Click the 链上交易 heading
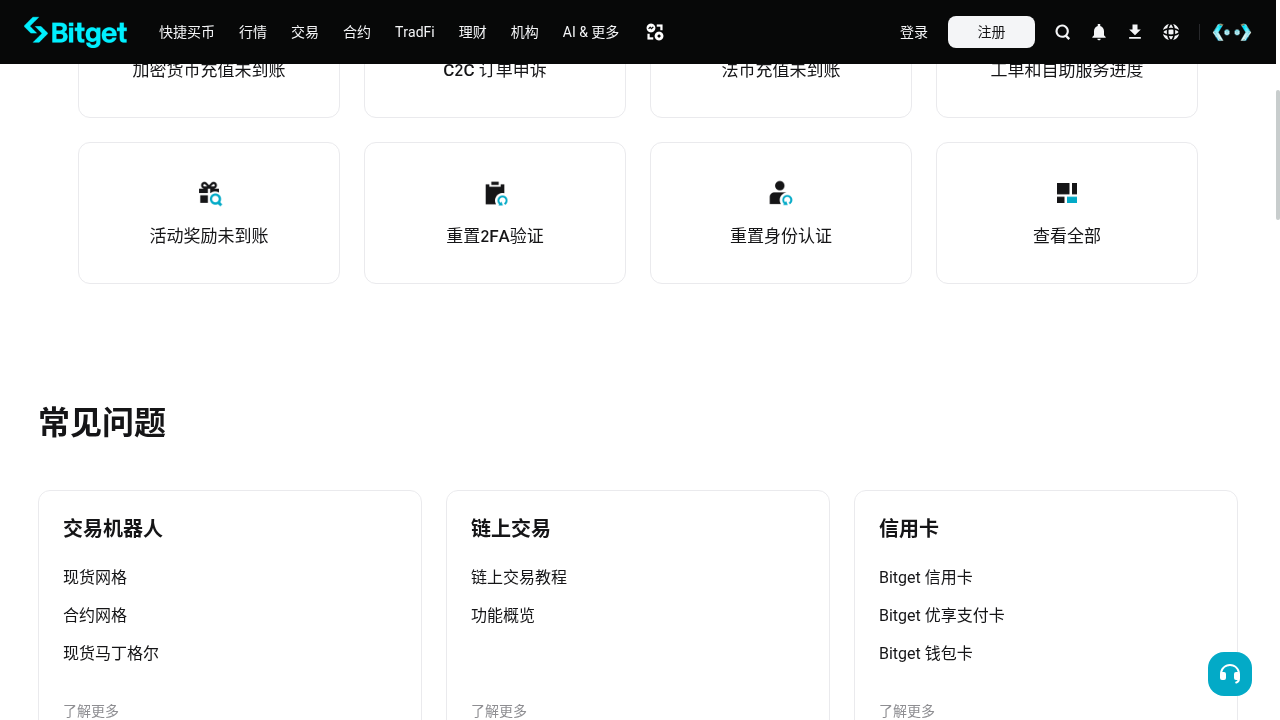 tap(510, 528)
